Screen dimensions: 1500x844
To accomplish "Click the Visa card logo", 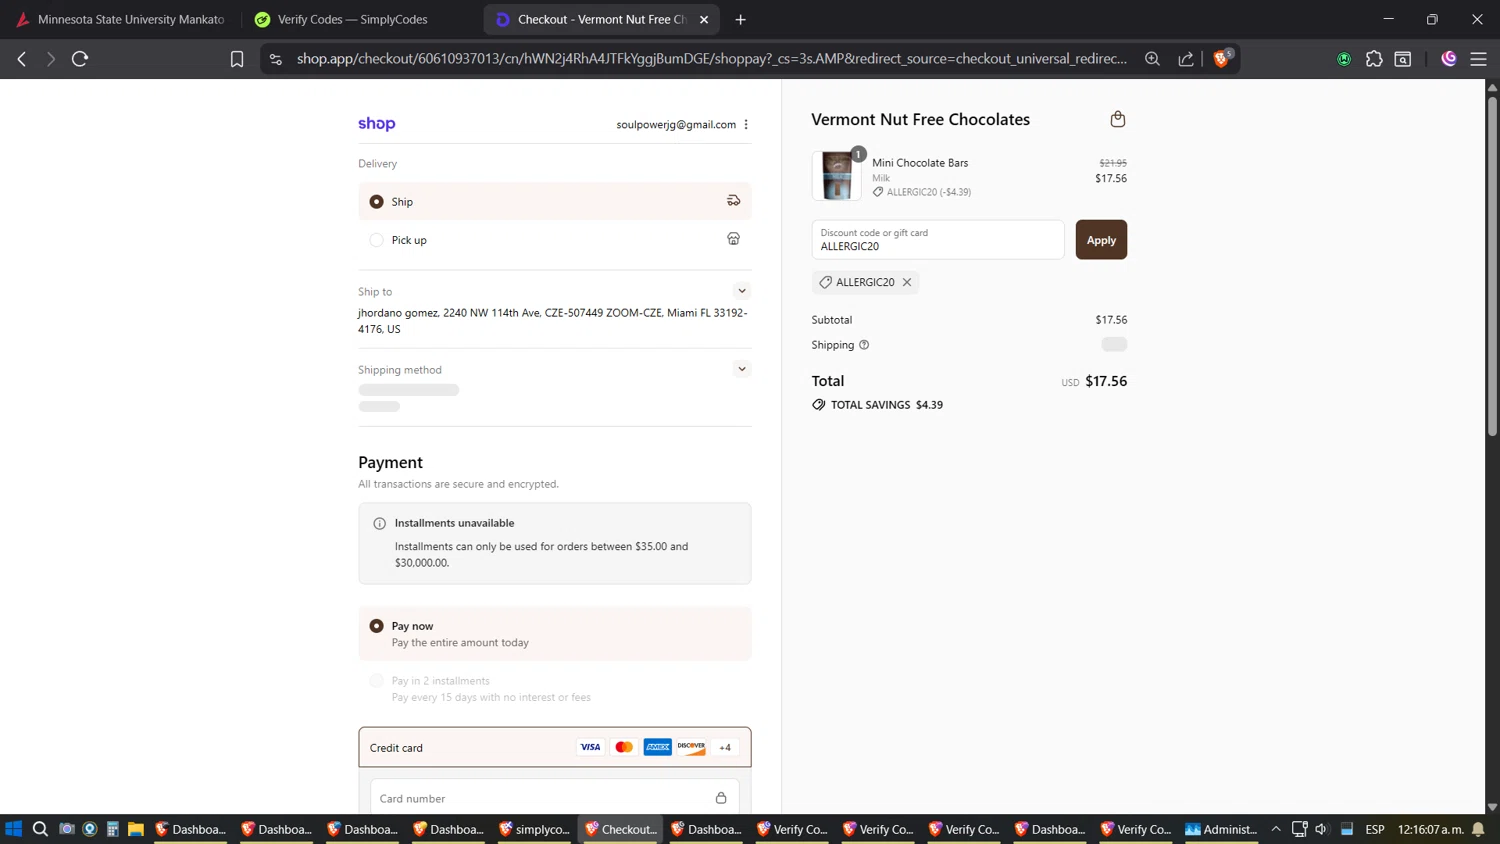I will click(x=590, y=747).
